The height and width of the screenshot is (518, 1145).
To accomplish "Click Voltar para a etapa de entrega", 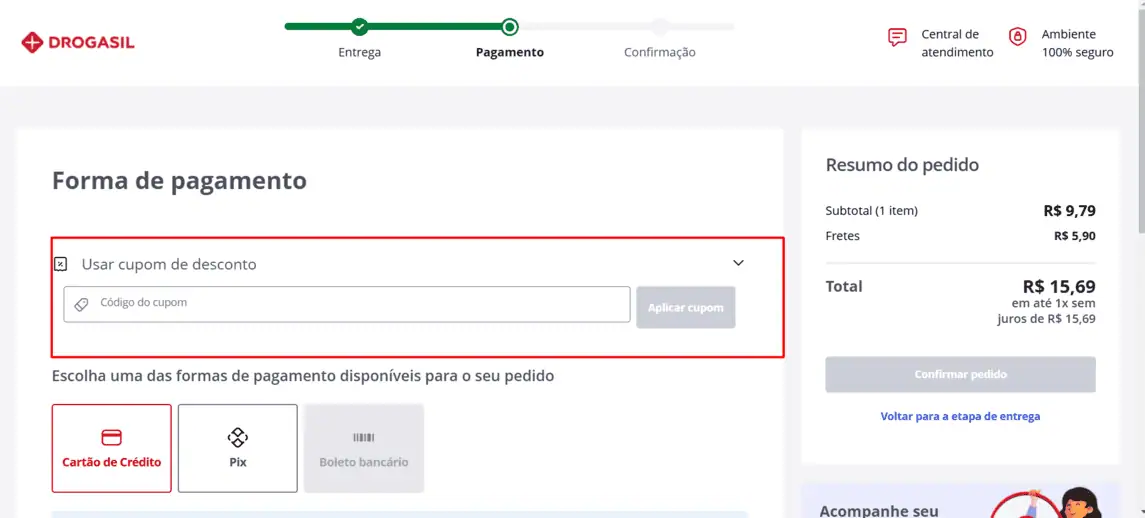I will (x=960, y=416).
